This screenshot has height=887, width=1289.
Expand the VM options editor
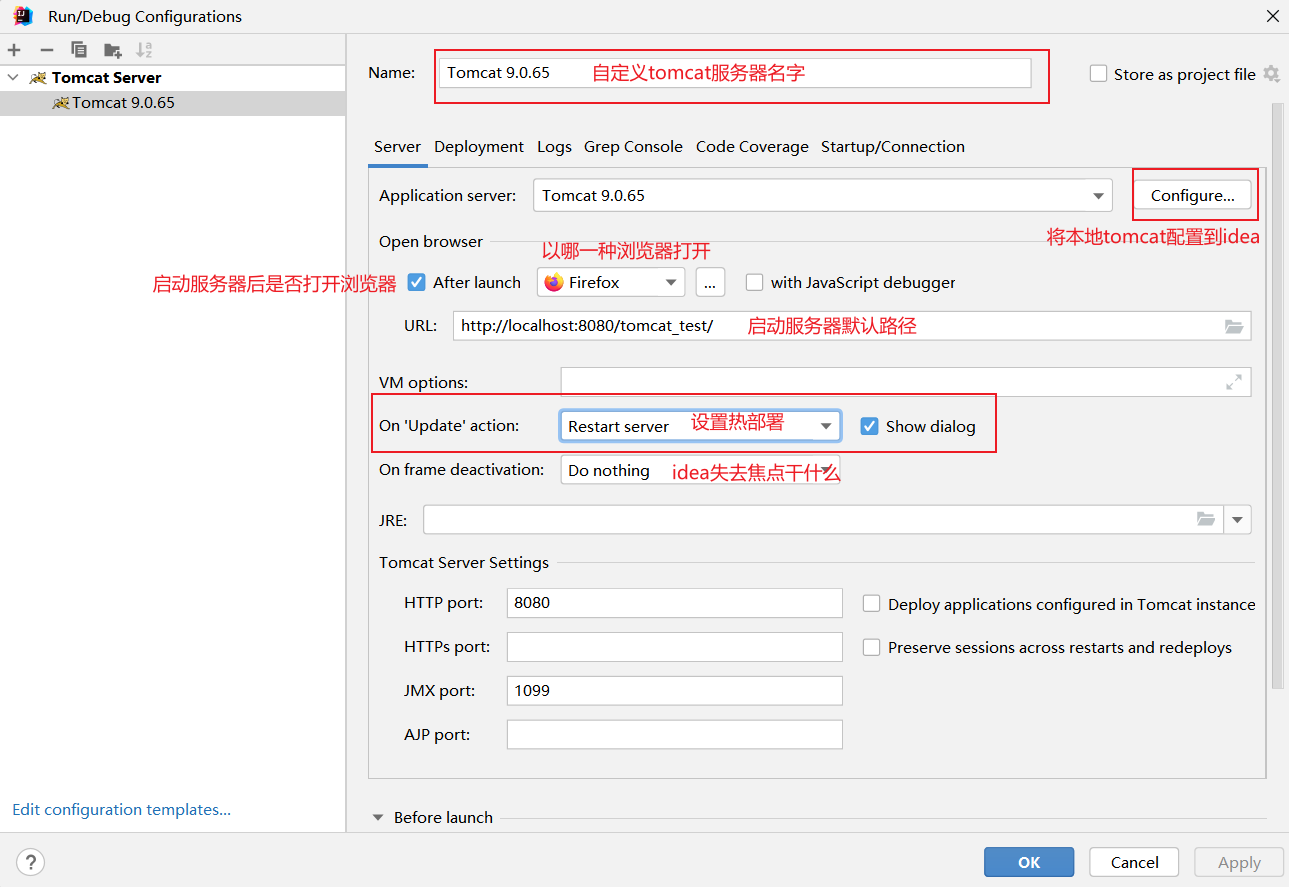1233,381
